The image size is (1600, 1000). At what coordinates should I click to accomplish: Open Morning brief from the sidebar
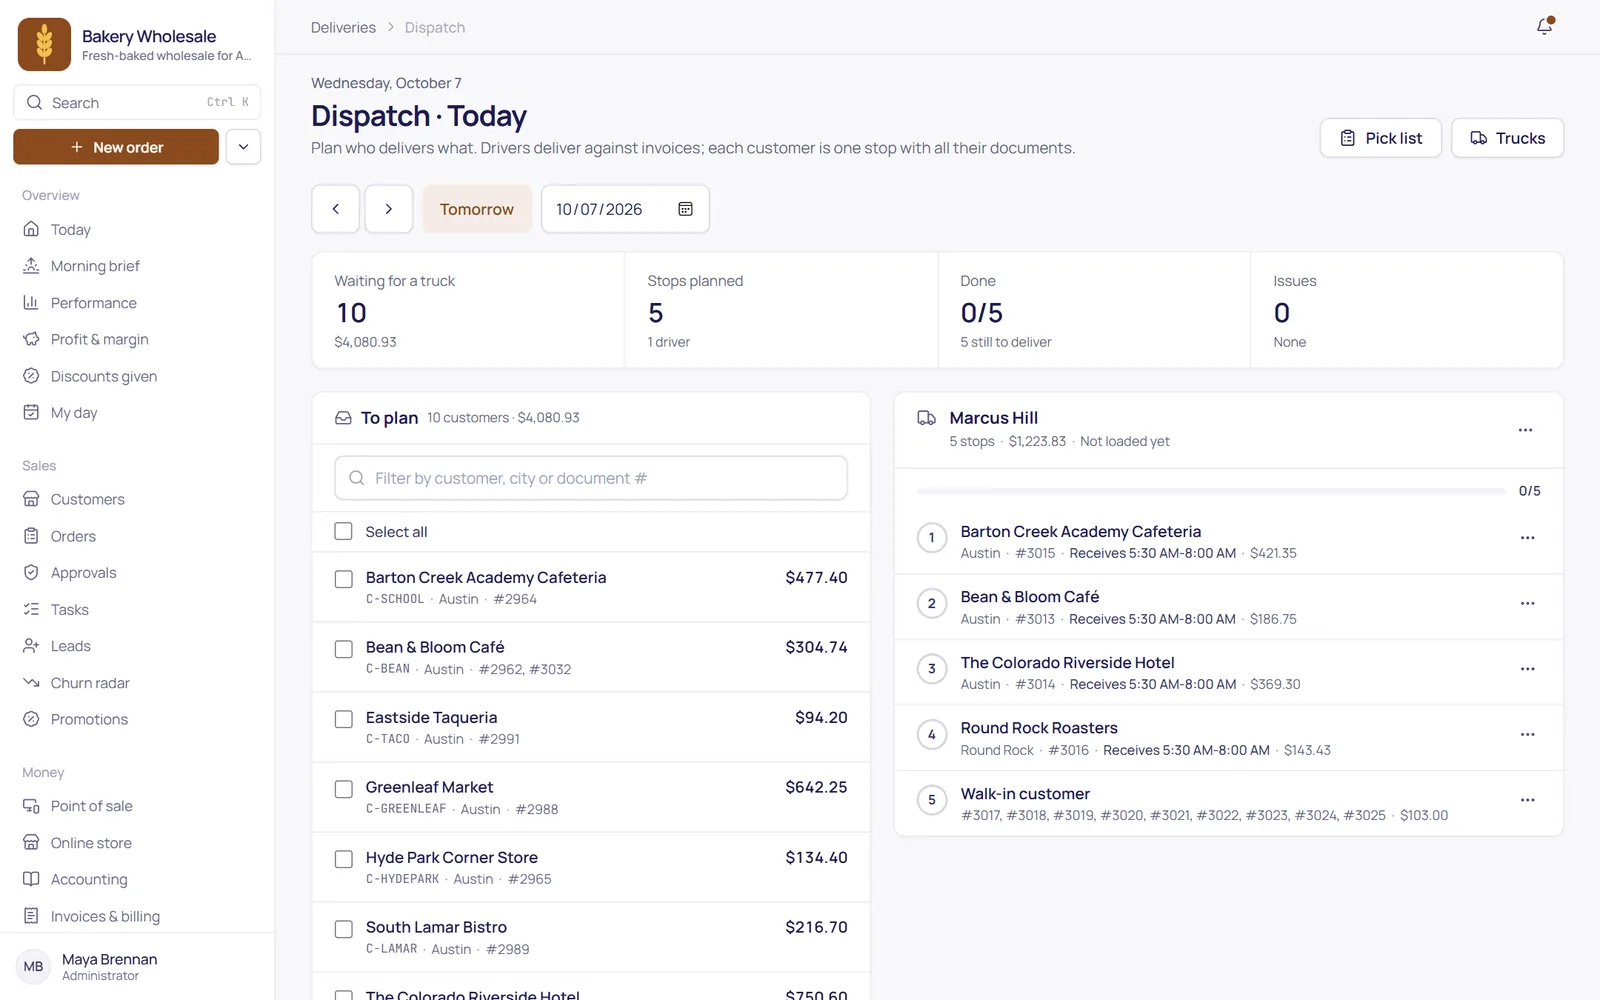tap(95, 266)
